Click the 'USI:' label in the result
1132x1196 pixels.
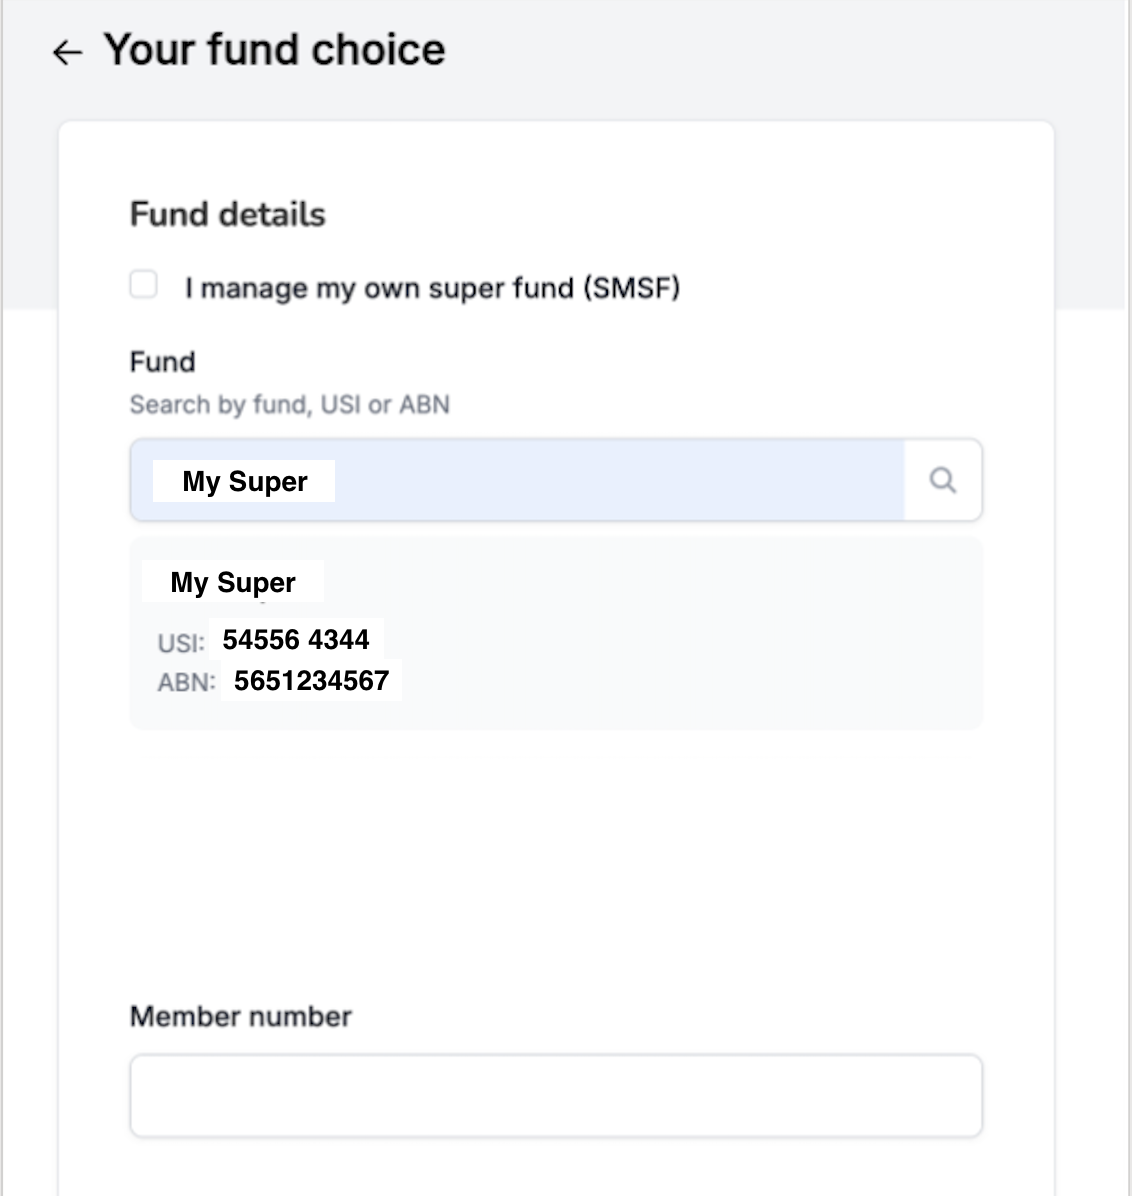182,644
